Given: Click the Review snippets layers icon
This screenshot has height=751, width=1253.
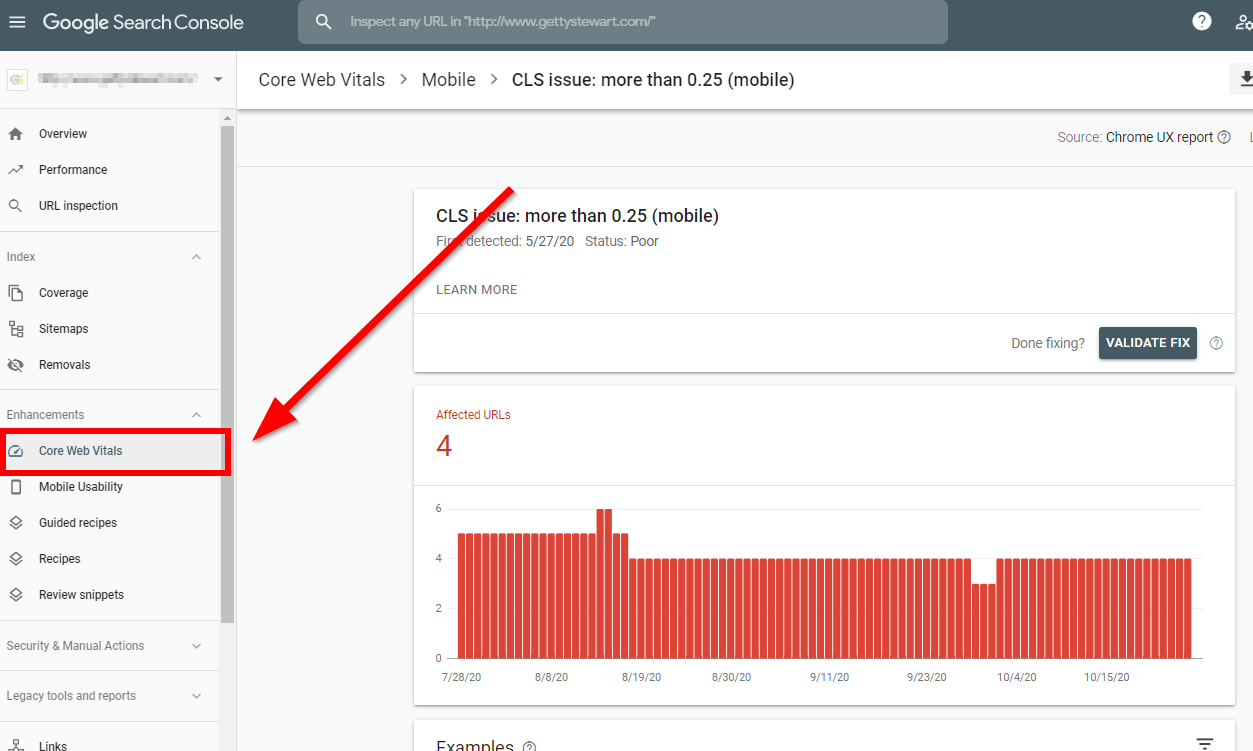Looking at the screenshot, I should point(15,595).
